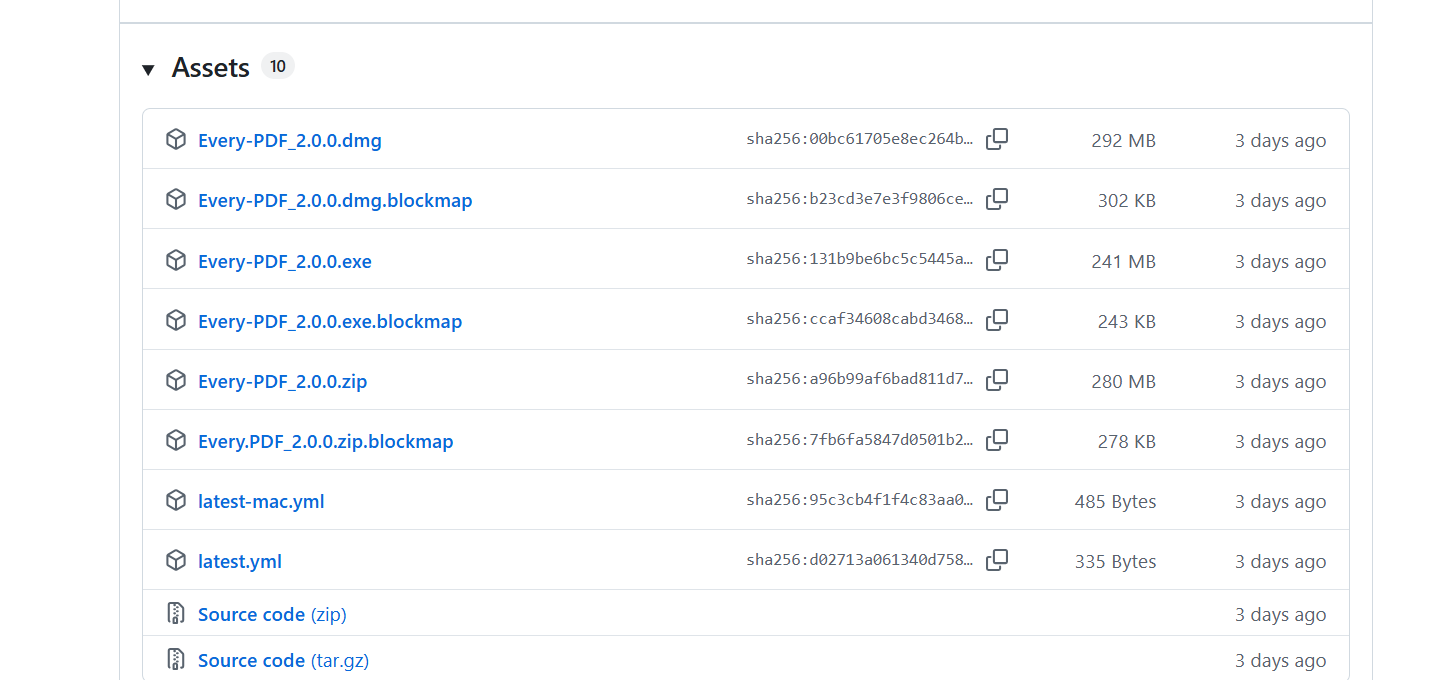1446x680 pixels.
Task: Click the hash text sha256:00bc61705e8ec264b…
Action: click(x=860, y=140)
